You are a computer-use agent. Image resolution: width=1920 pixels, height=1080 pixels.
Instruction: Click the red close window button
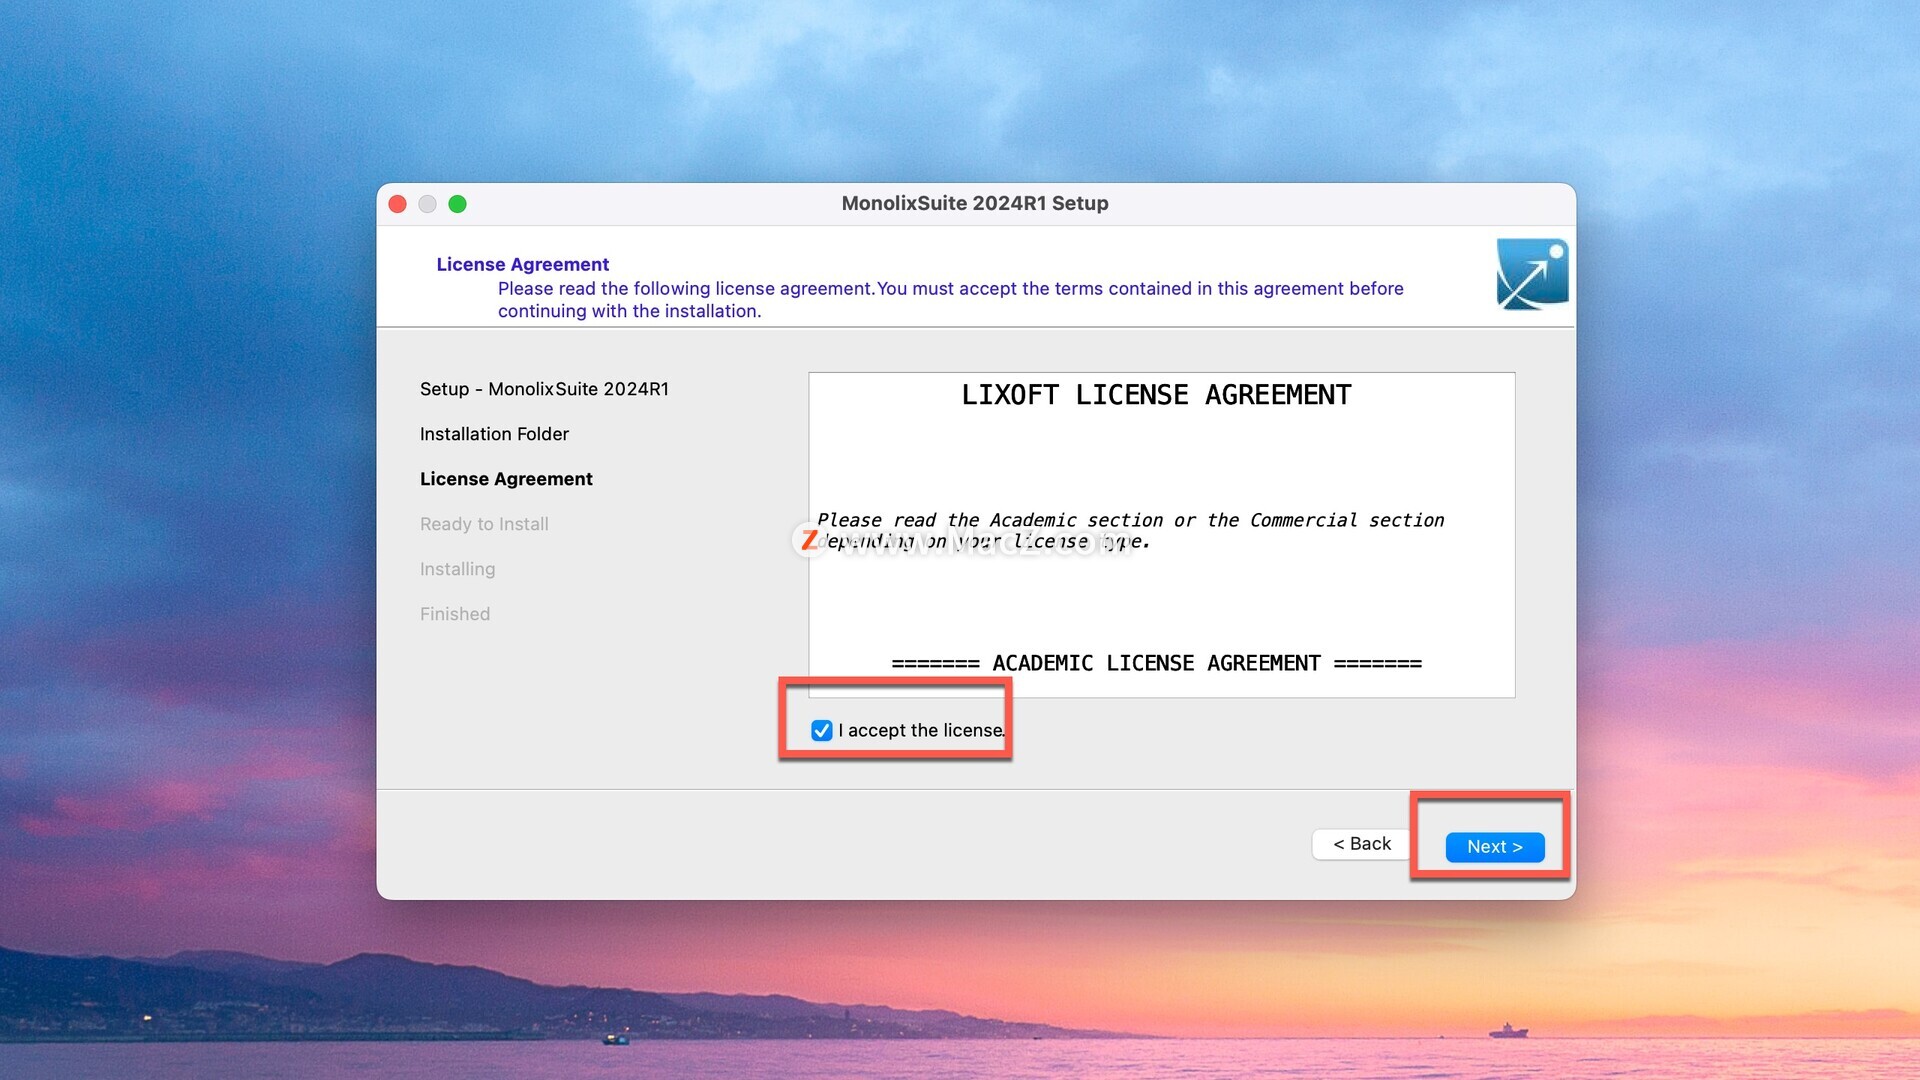pyautogui.click(x=397, y=204)
